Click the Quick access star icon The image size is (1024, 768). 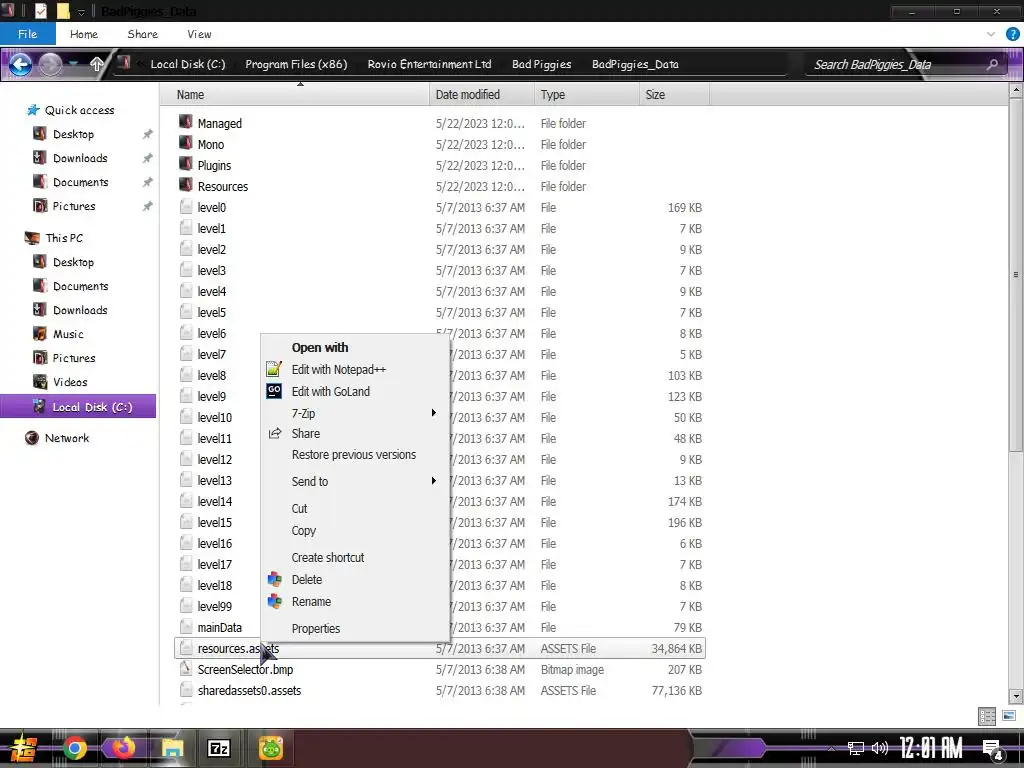[x=33, y=110]
